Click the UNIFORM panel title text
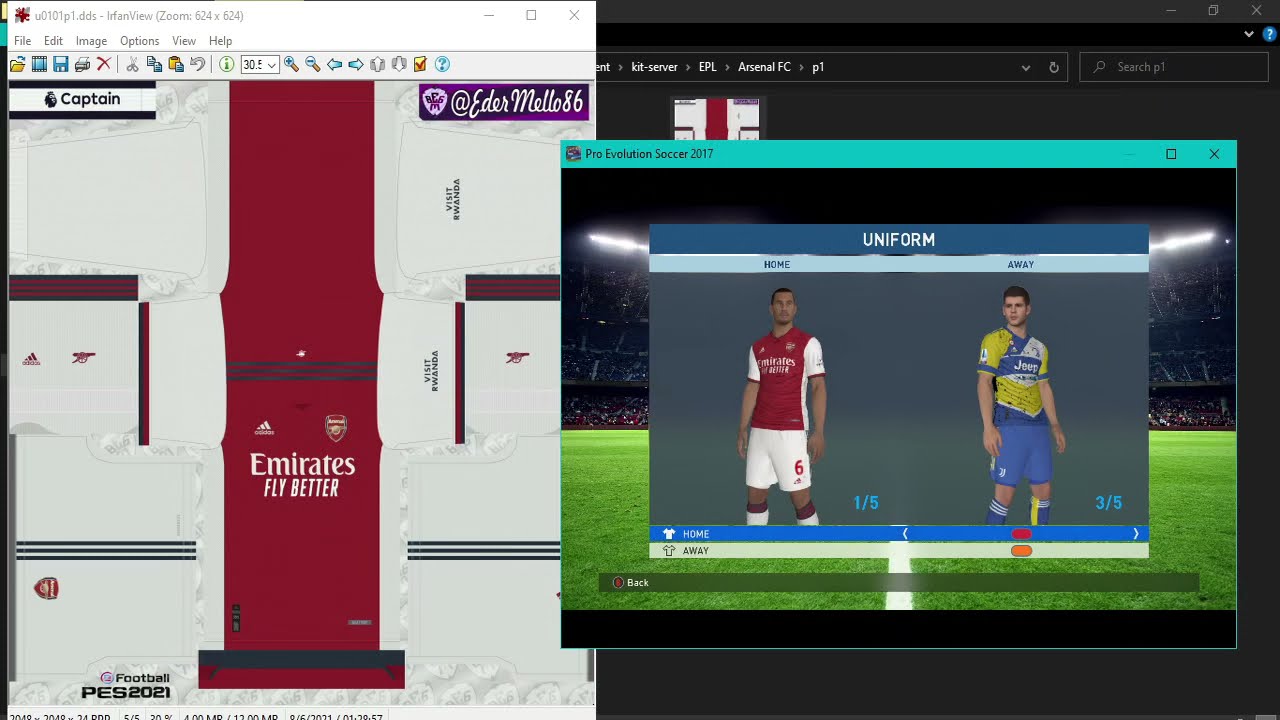 tap(899, 240)
